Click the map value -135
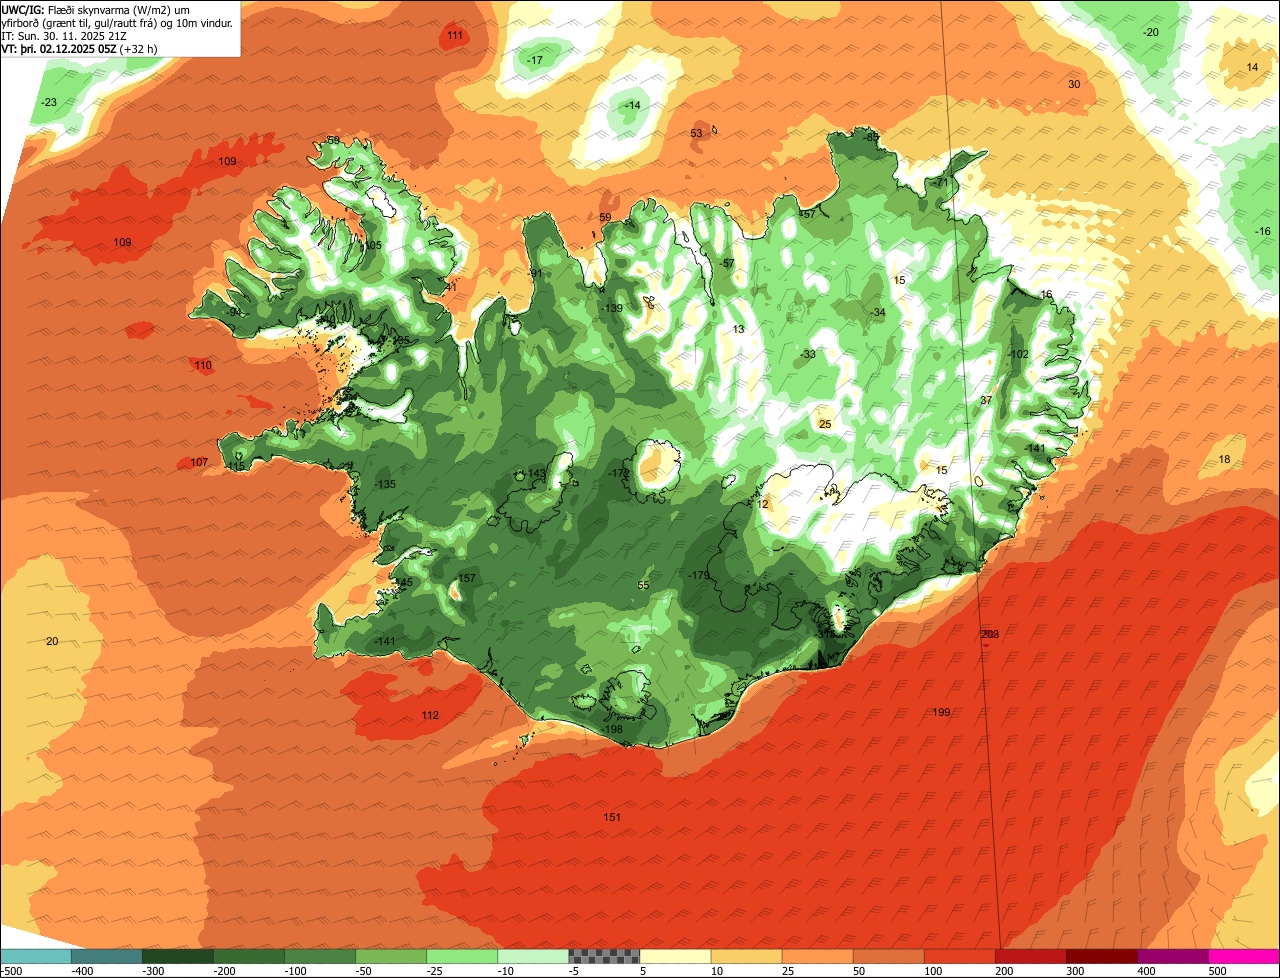The image size is (1280, 978). (x=385, y=484)
